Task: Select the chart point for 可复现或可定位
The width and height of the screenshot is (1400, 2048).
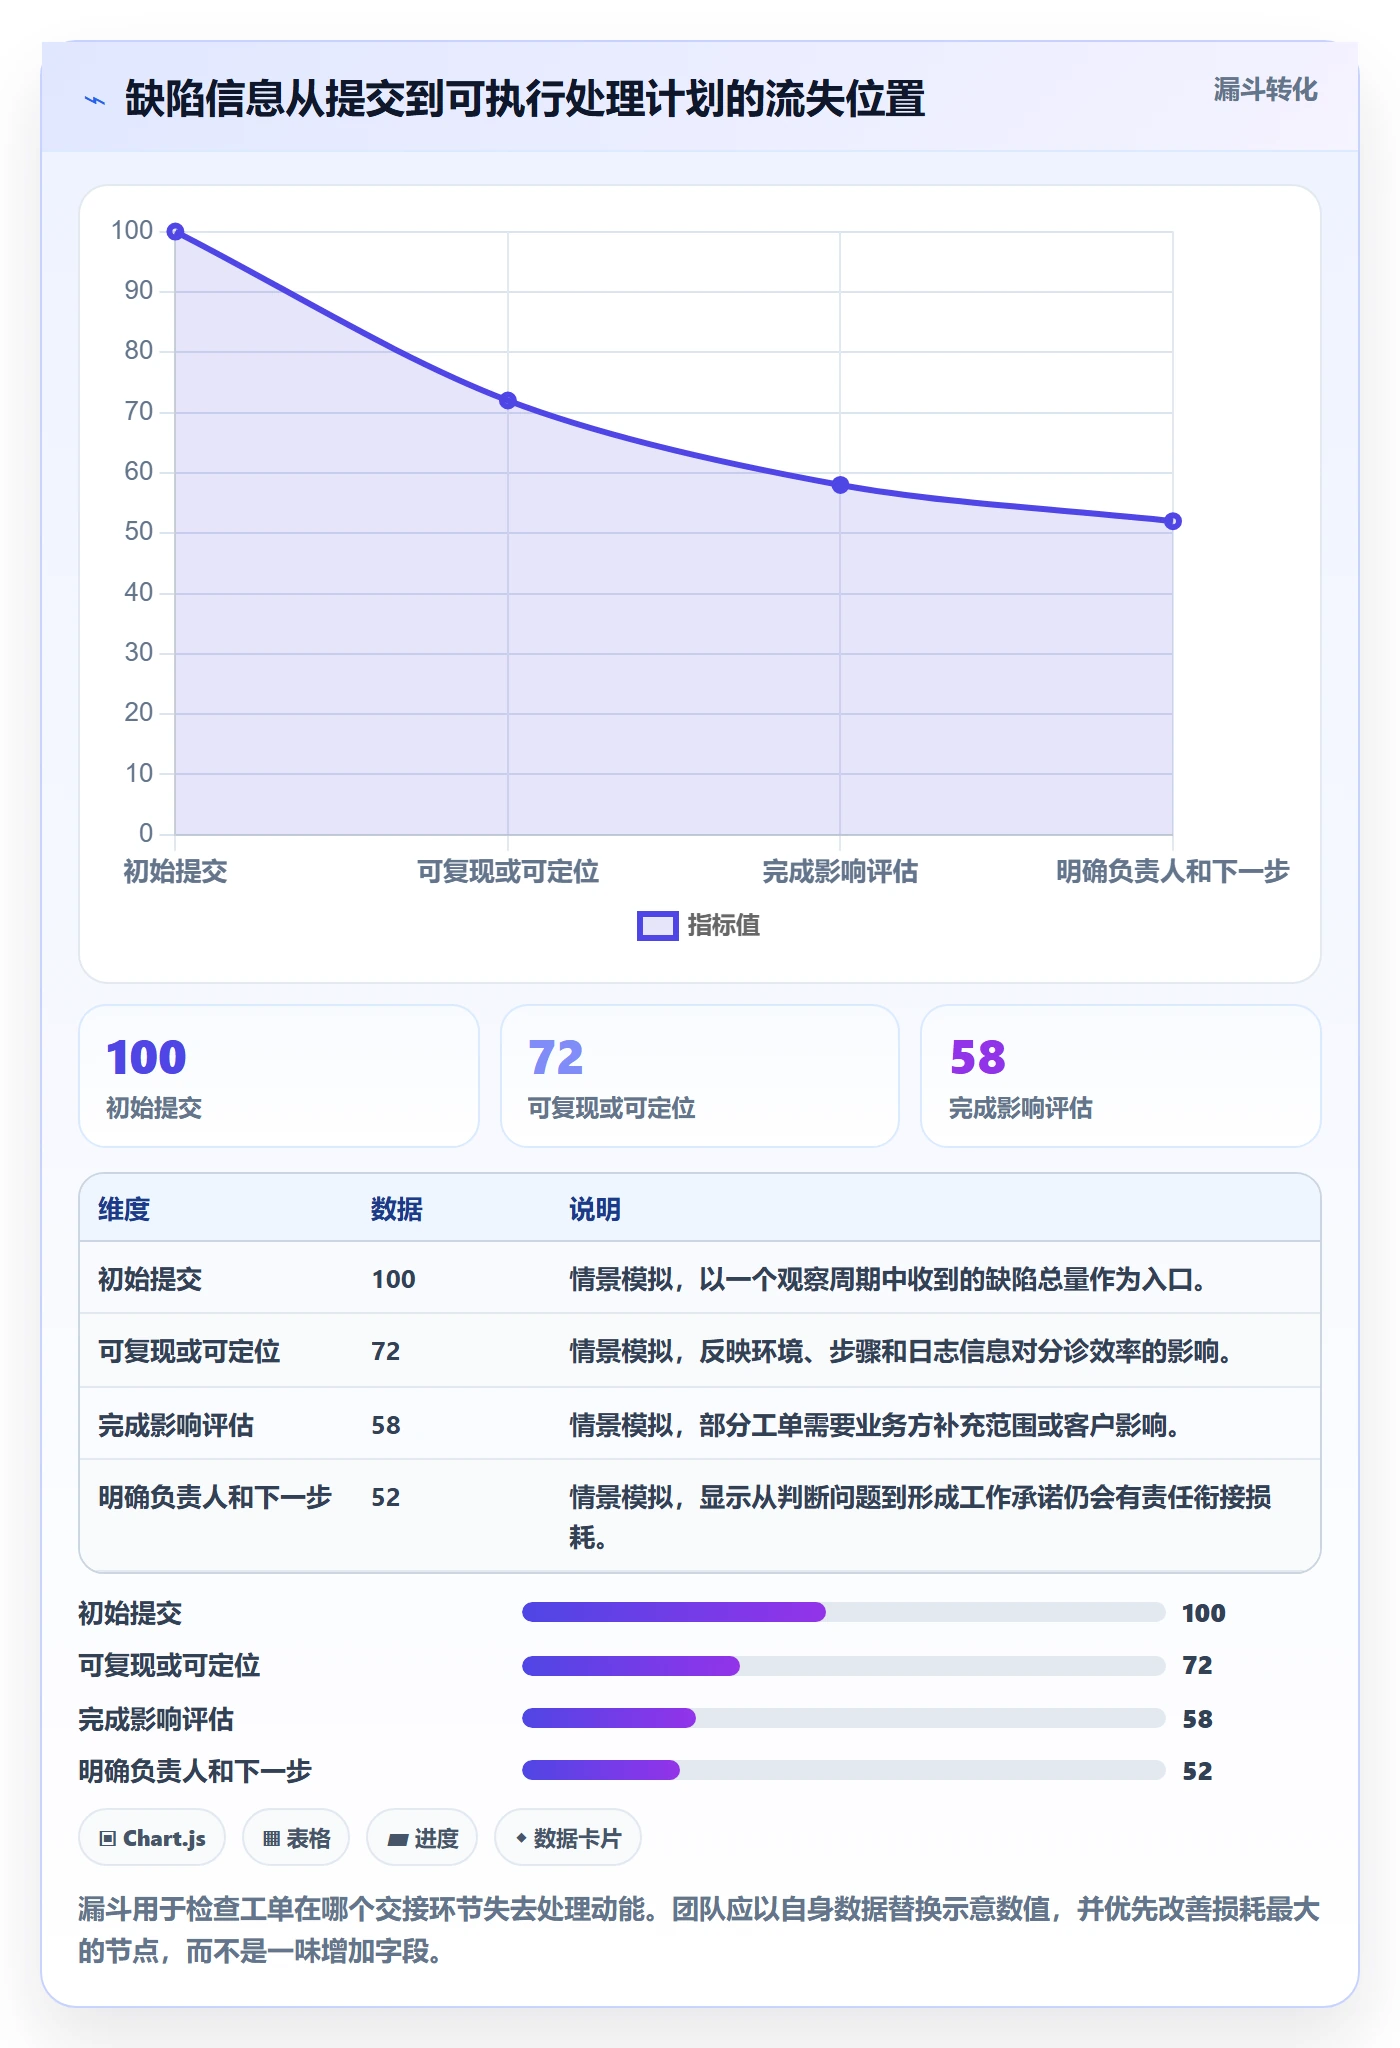Action: tap(508, 401)
